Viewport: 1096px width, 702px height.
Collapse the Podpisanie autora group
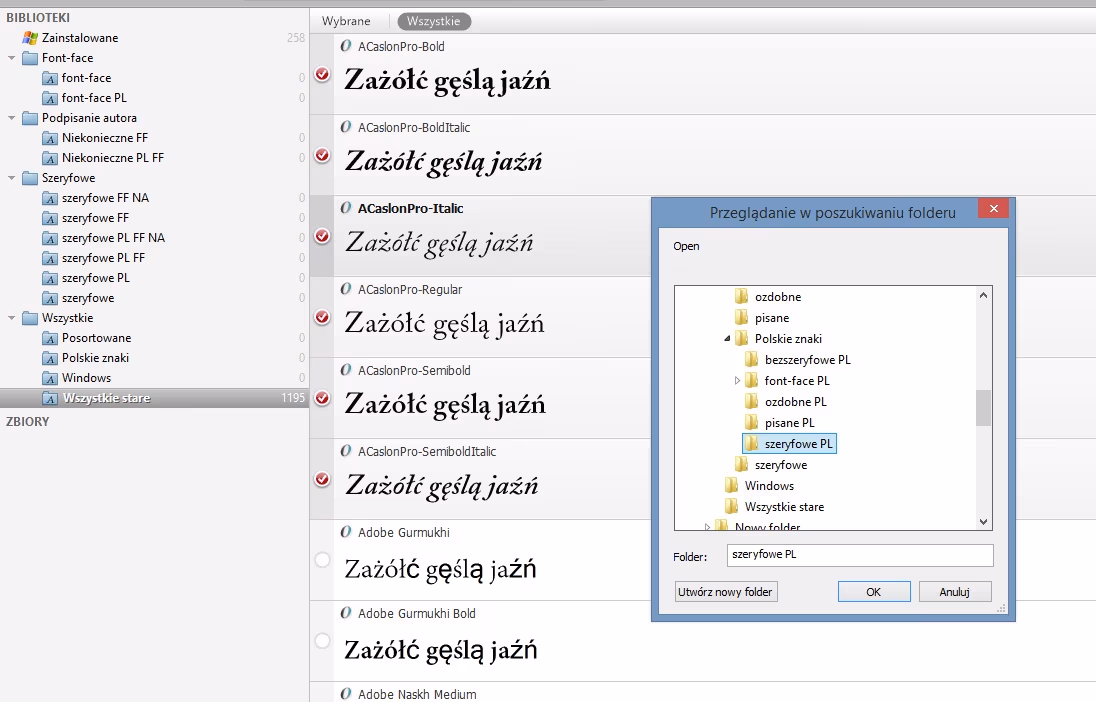pos(11,118)
